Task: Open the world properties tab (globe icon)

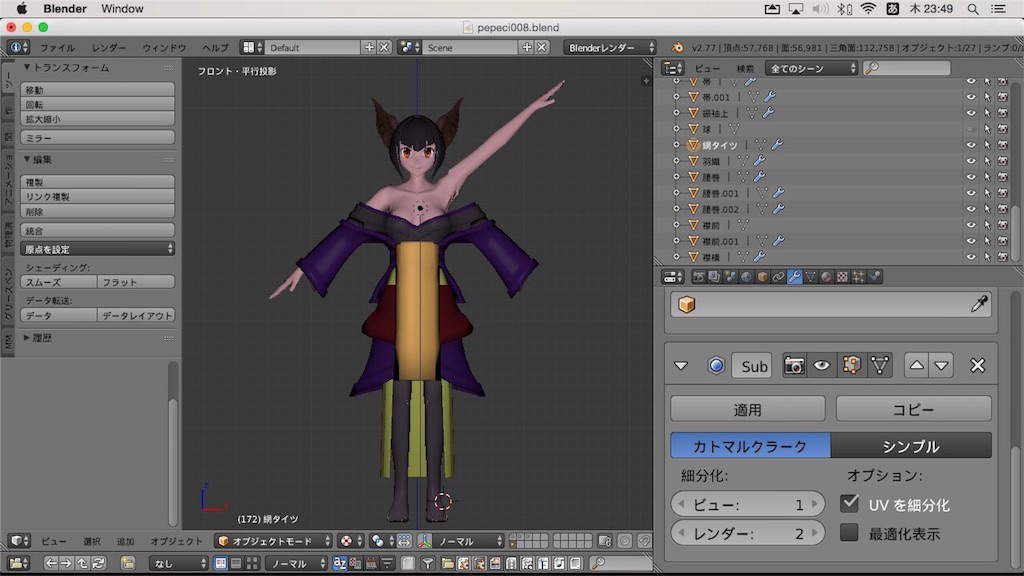Action: point(746,277)
